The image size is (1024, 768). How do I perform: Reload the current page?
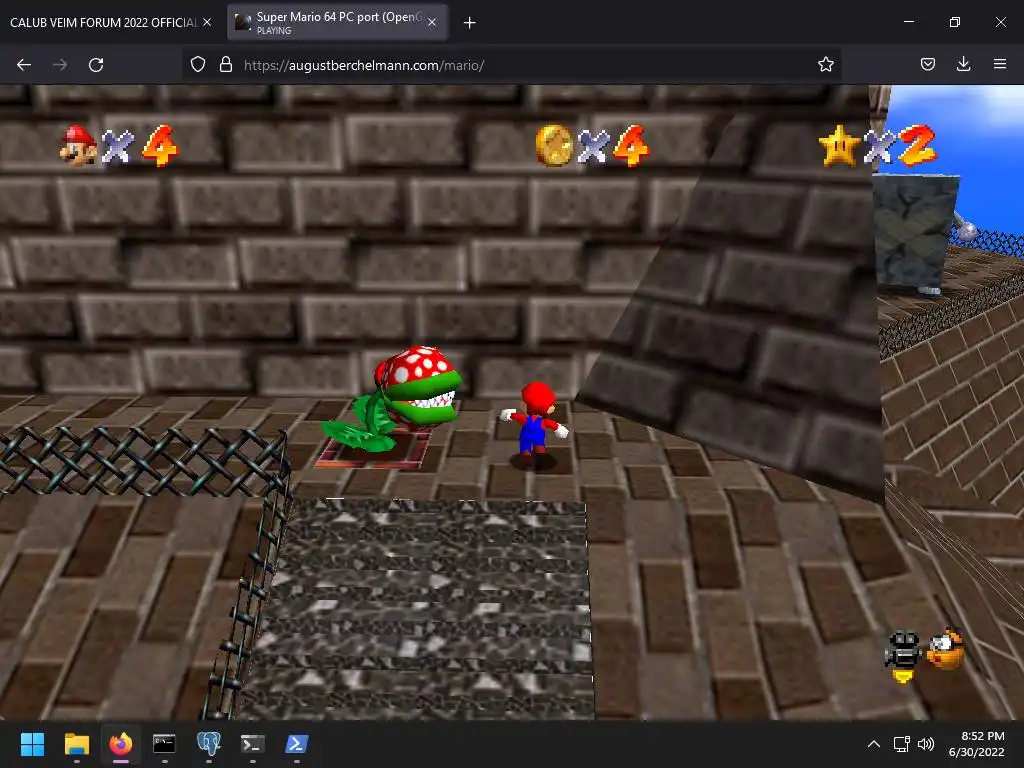point(96,65)
